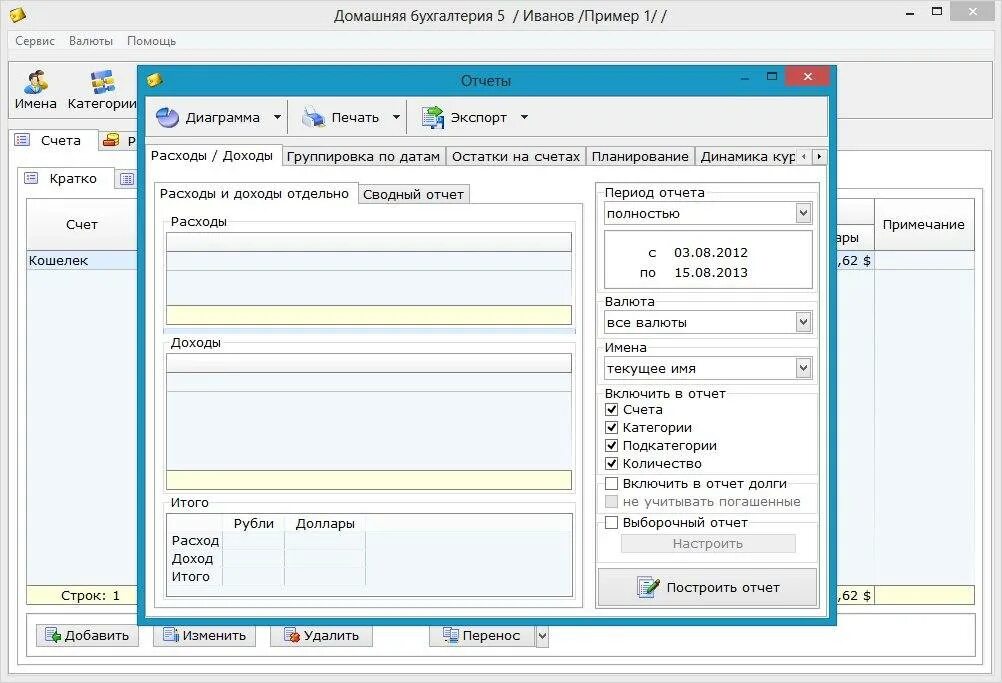Expand the Диаграмма dropdown arrow
Screen dimensions: 1002x683
277,118
